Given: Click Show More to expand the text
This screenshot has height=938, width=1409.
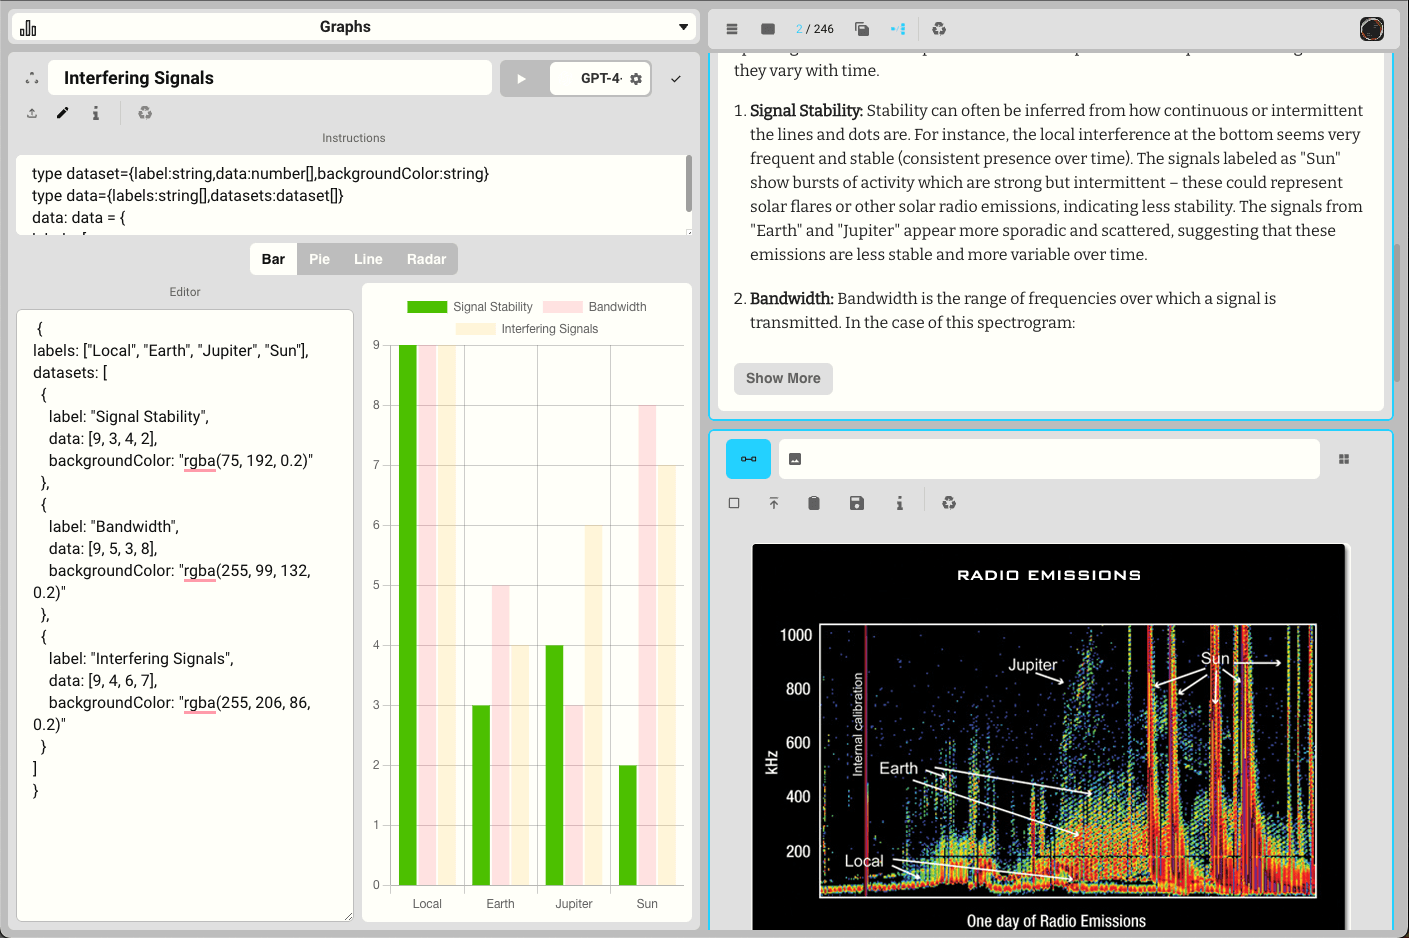Looking at the screenshot, I should pyautogui.click(x=783, y=378).
